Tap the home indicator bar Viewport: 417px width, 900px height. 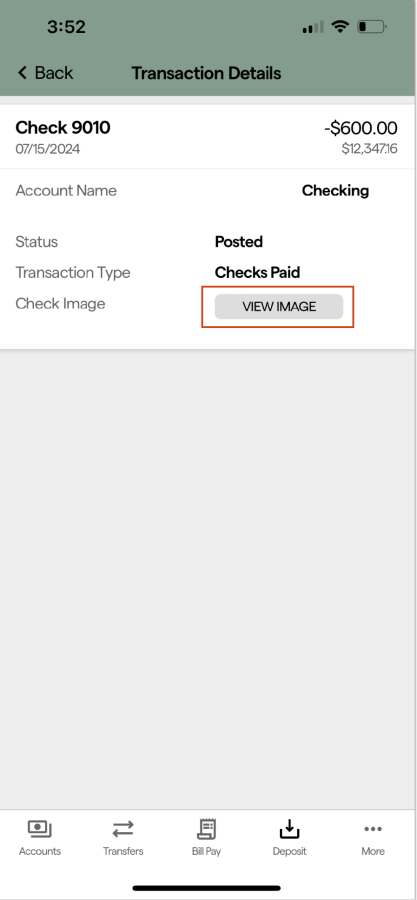pos(206,888)
